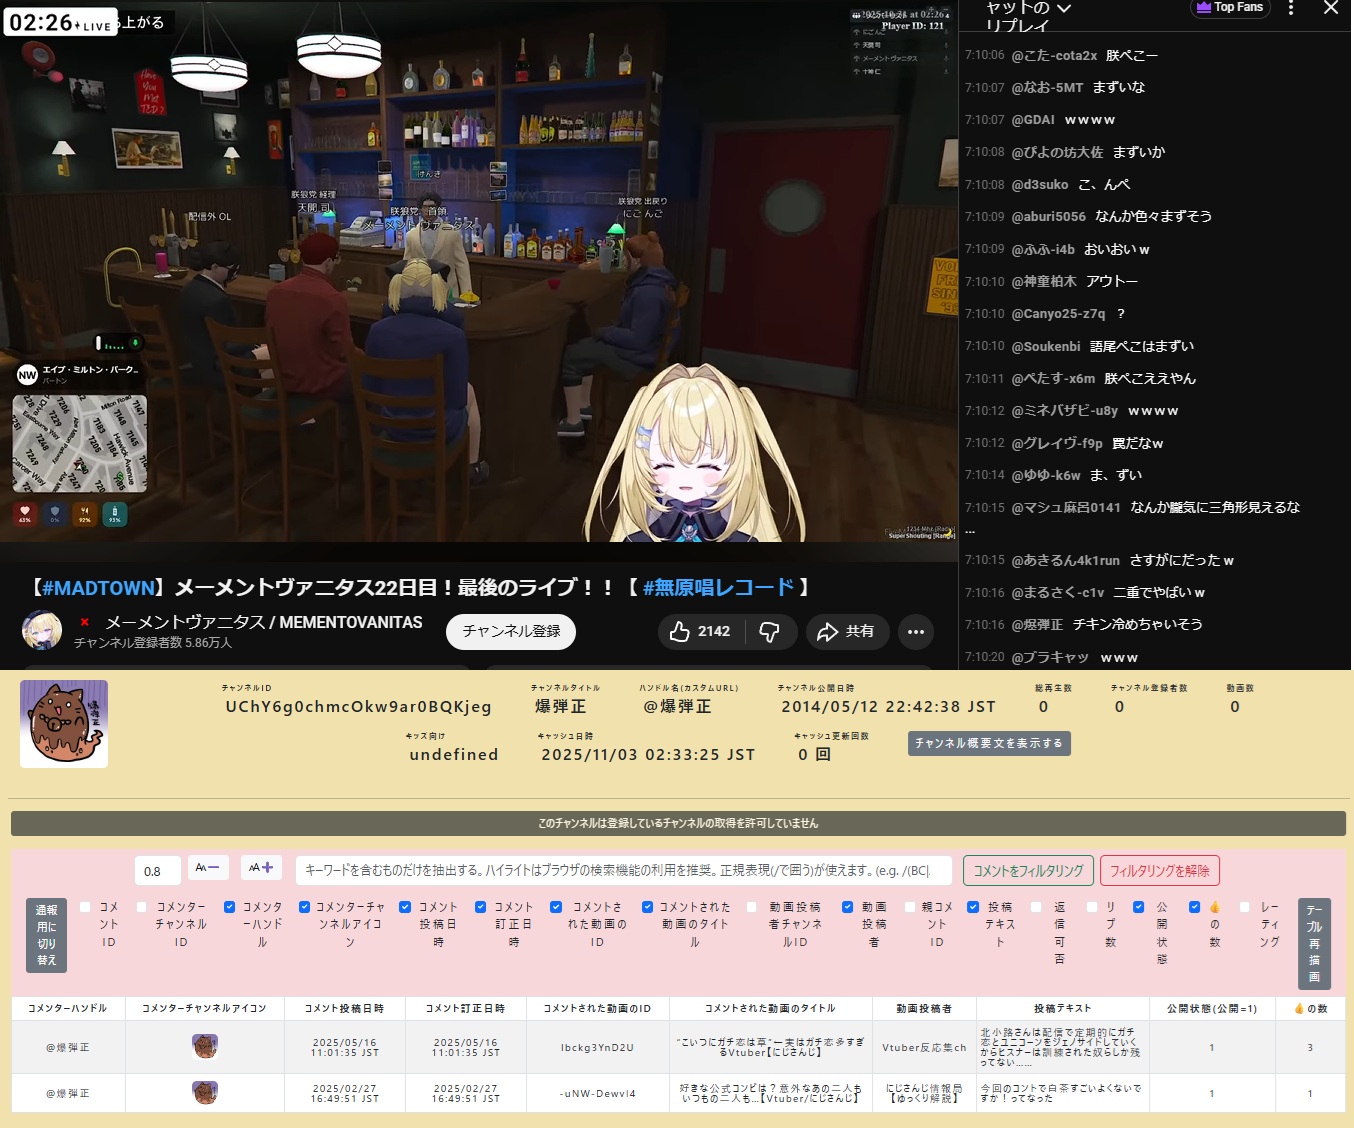Increase font size with the A+ icon

[261, 868]
